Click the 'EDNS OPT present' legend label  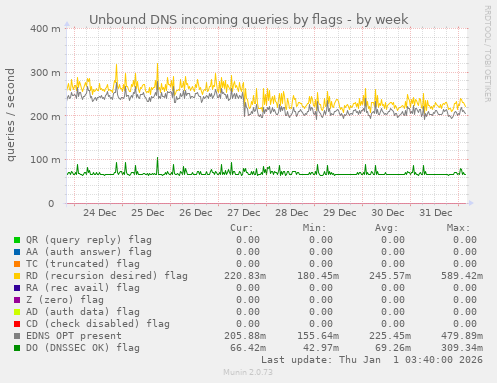click(x=74, y=336)
